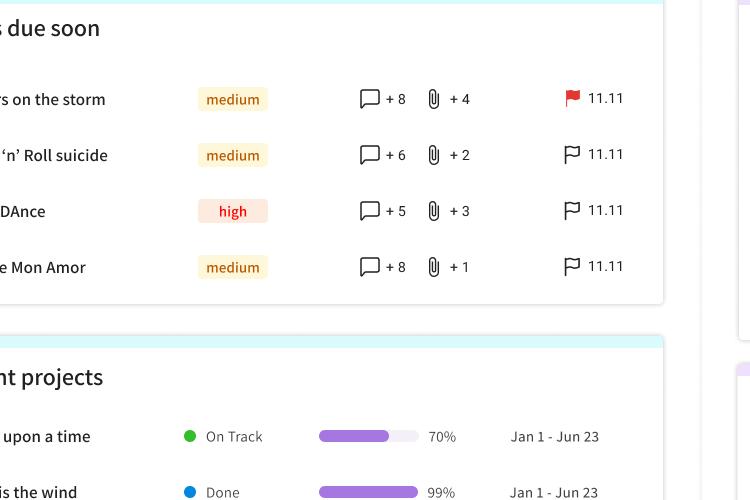The width and height of the screenshot is (750, 500).
Task: Open attachments on the DAnce task
Action: pos(434,211)
